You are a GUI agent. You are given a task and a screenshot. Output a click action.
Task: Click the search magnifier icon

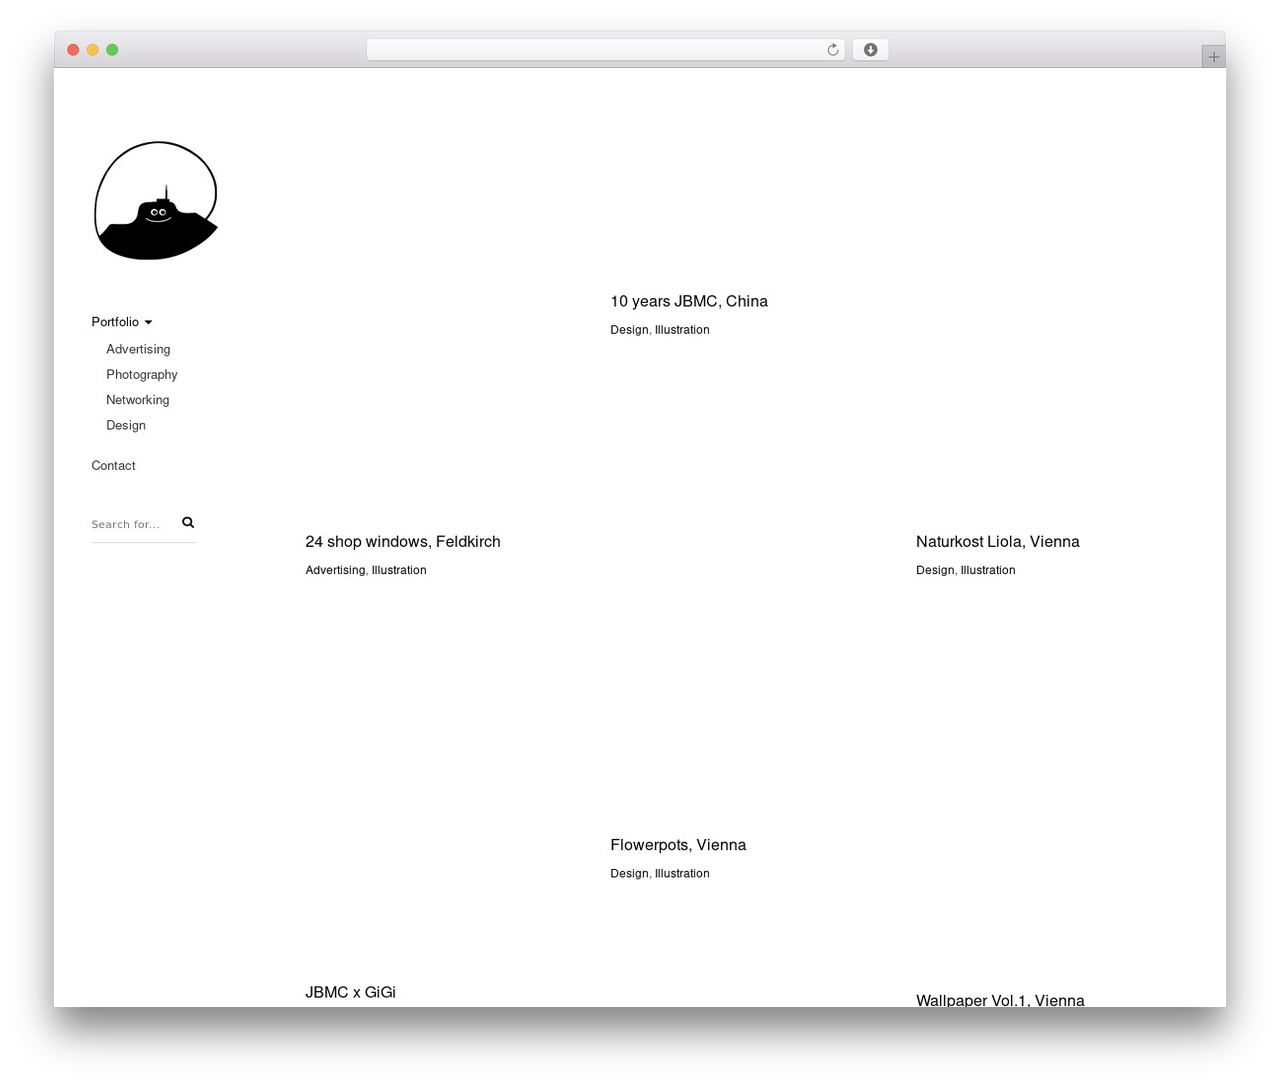point(188,523)
